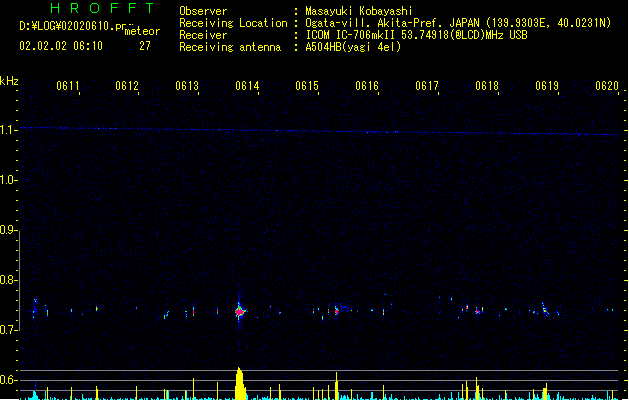Click the 0611 time marker

(x=68, y=86)
